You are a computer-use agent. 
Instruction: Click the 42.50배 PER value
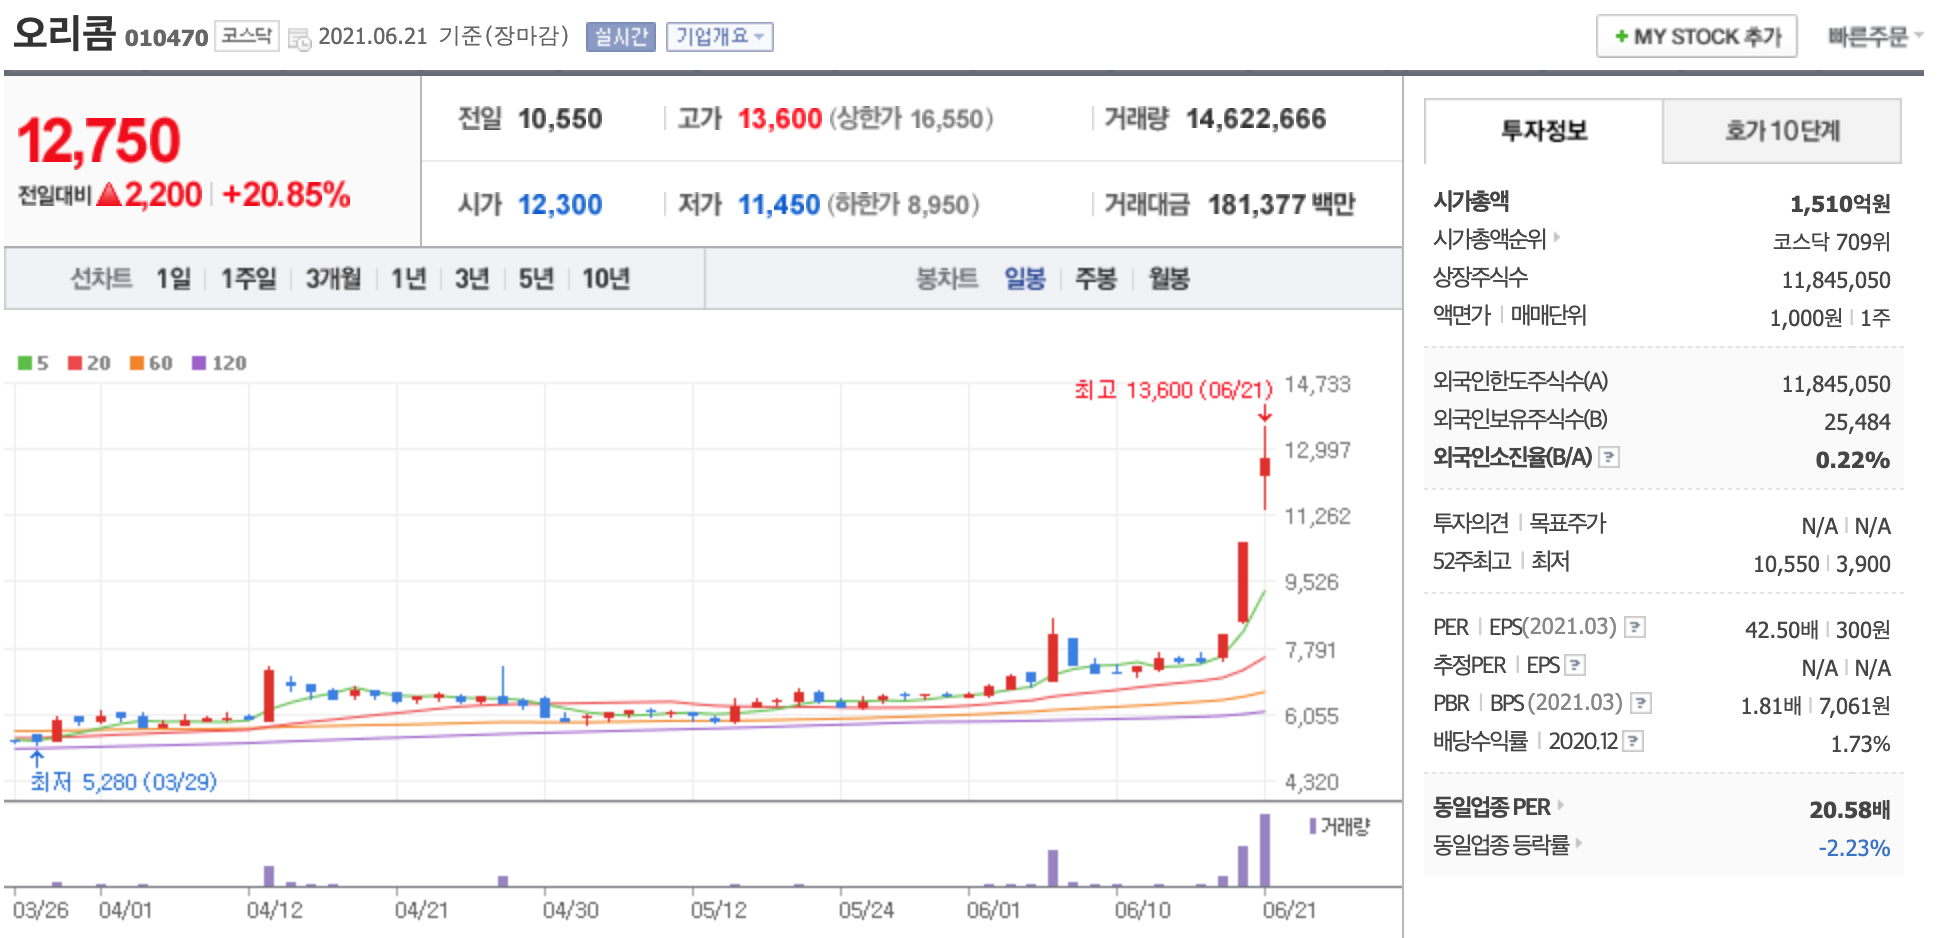click(1781, 630)
